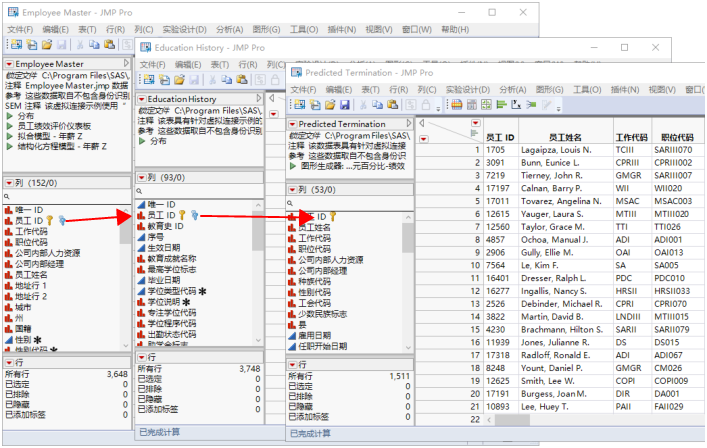The width and height of the screenshot is (707, 448).
Task: Click column search field in Employee Master panel
Action: click(67, 196)
